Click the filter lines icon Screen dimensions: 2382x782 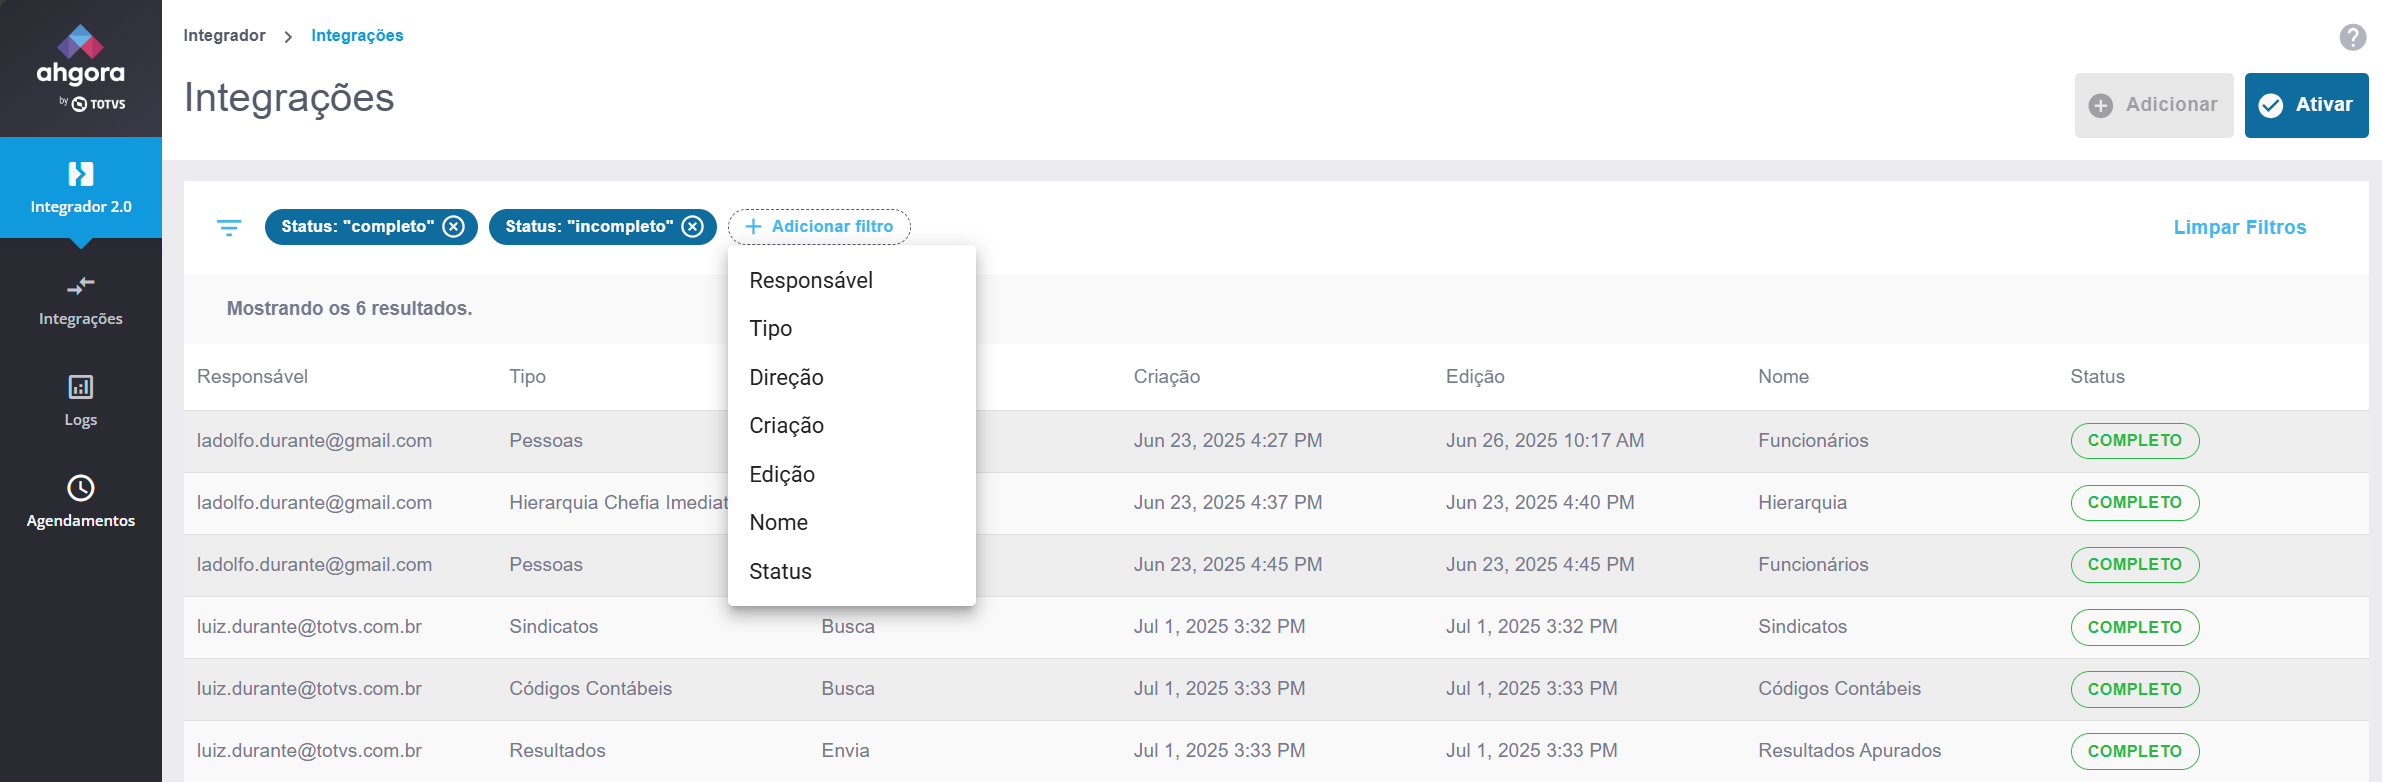click(229, 228)
